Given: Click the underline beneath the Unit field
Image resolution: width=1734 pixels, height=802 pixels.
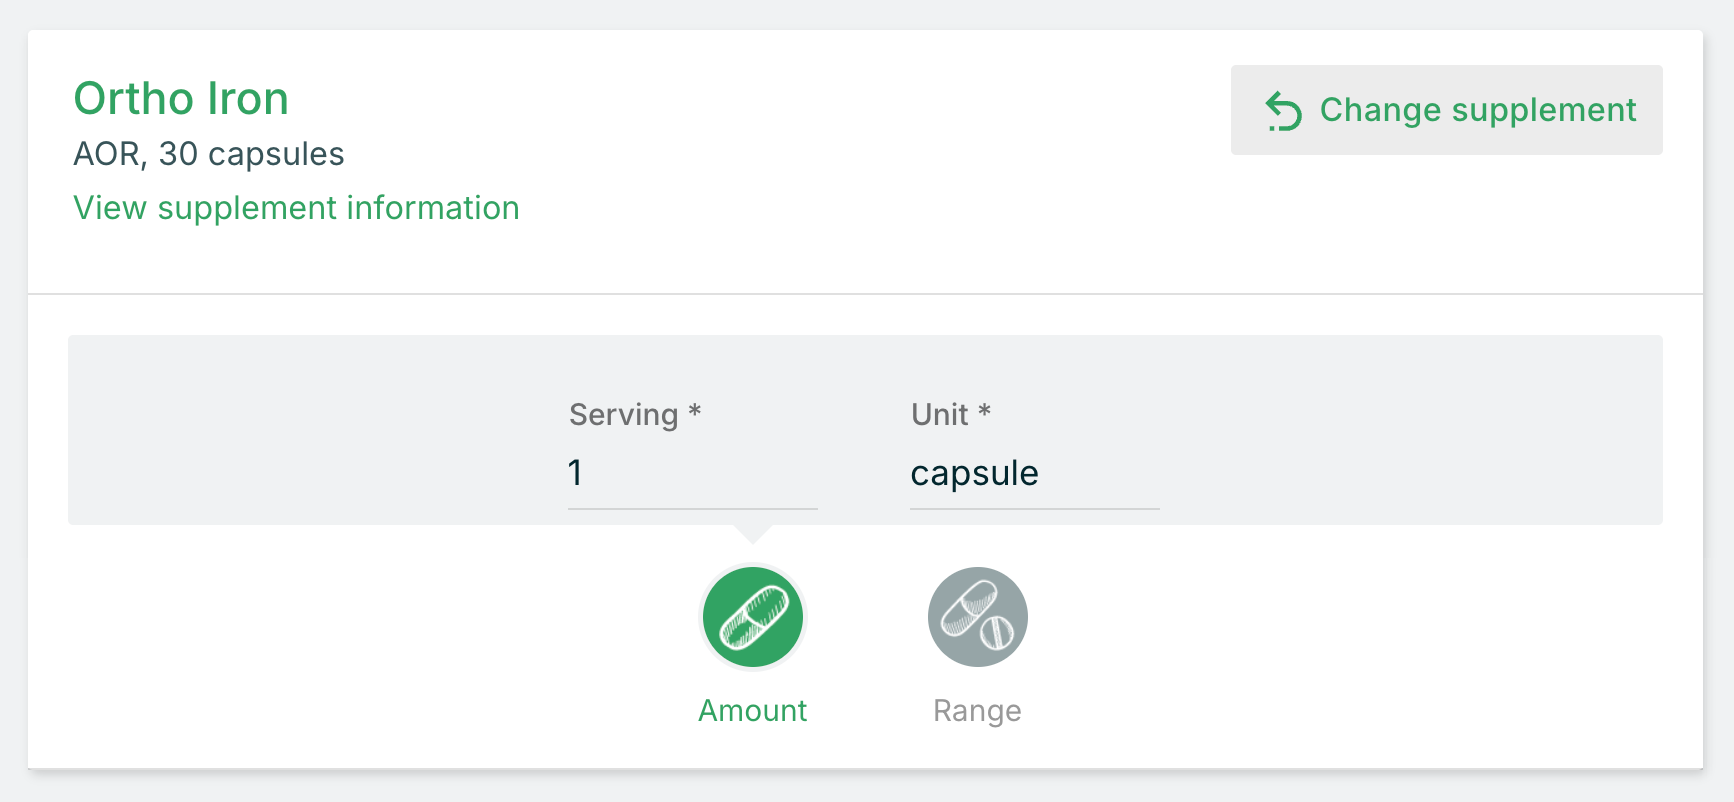Looking at the screenshot, I should [x=1035, y=509].
